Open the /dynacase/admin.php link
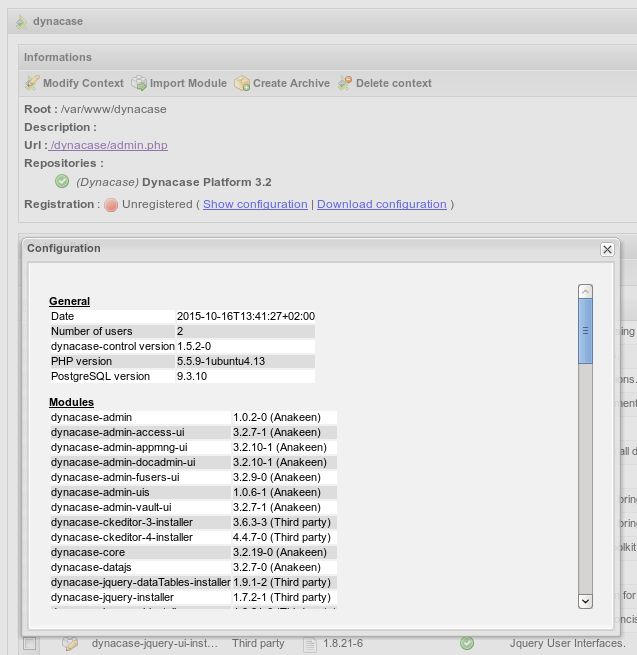 point(108,145)
